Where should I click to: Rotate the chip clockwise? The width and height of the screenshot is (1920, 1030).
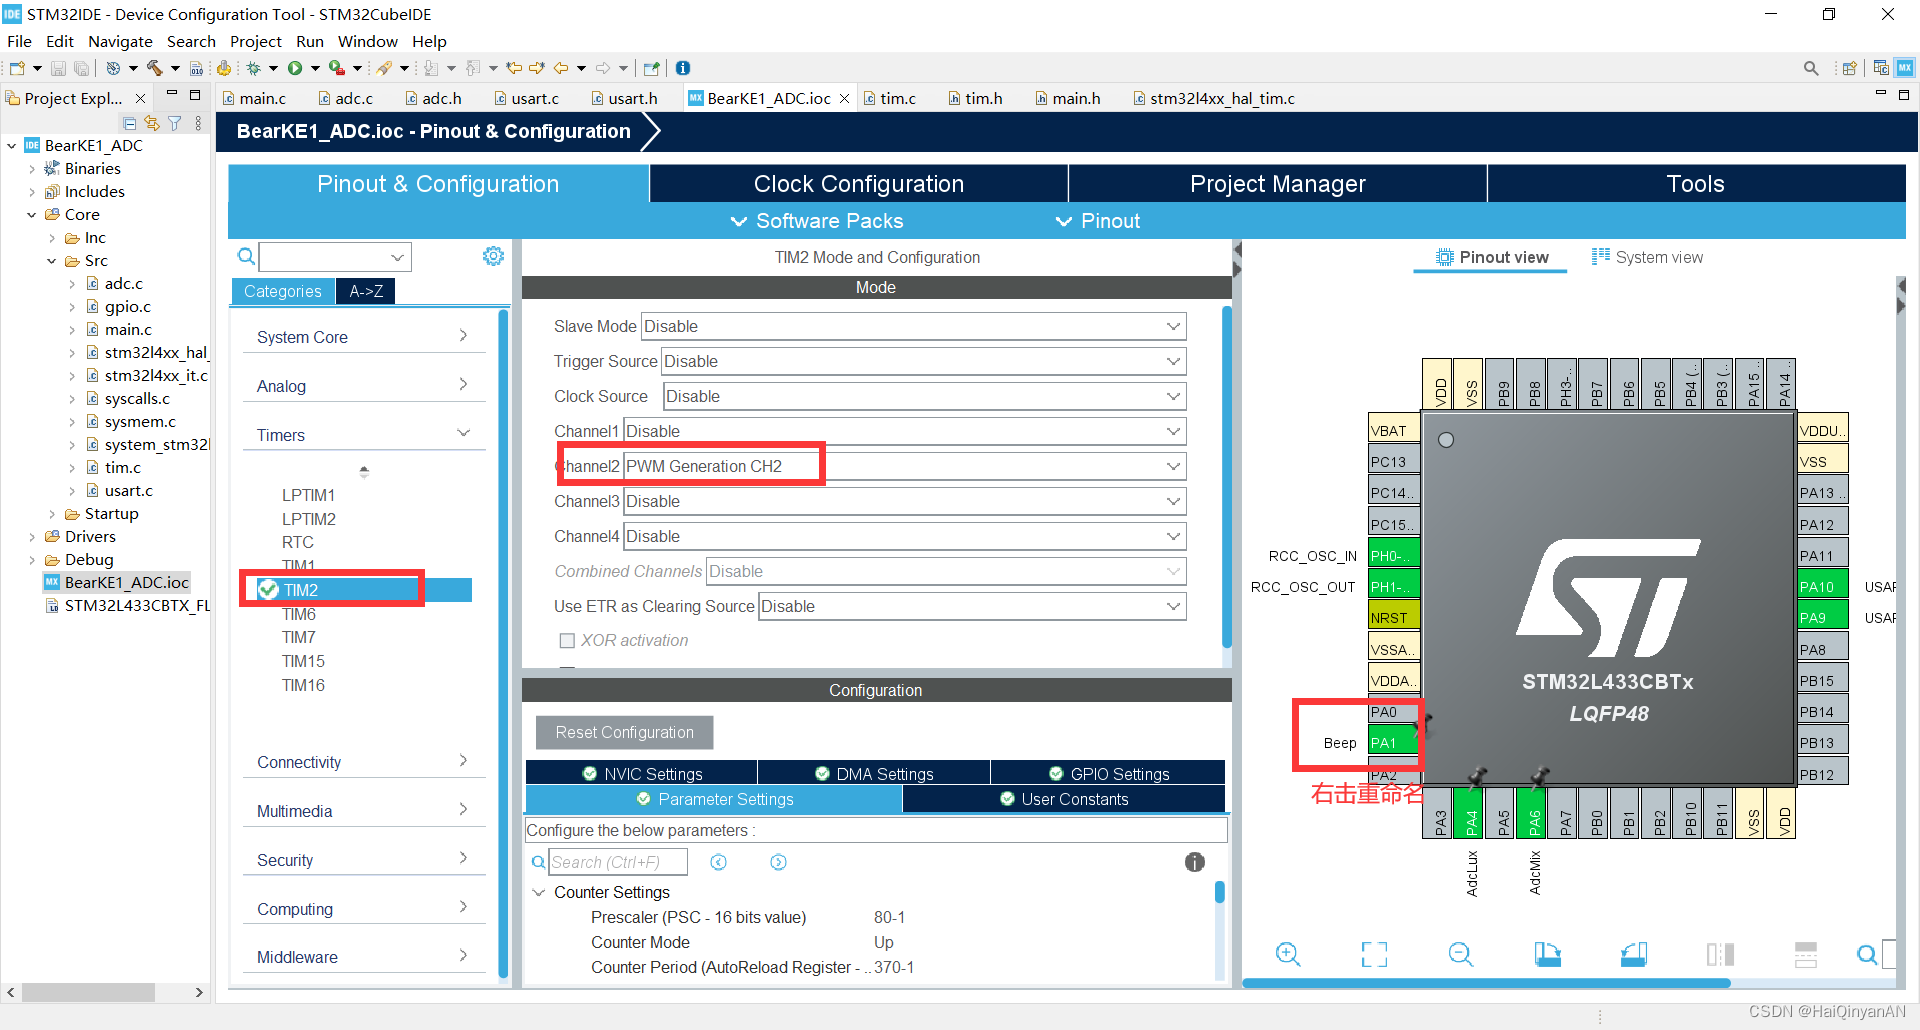click(x=1548, y=954)
